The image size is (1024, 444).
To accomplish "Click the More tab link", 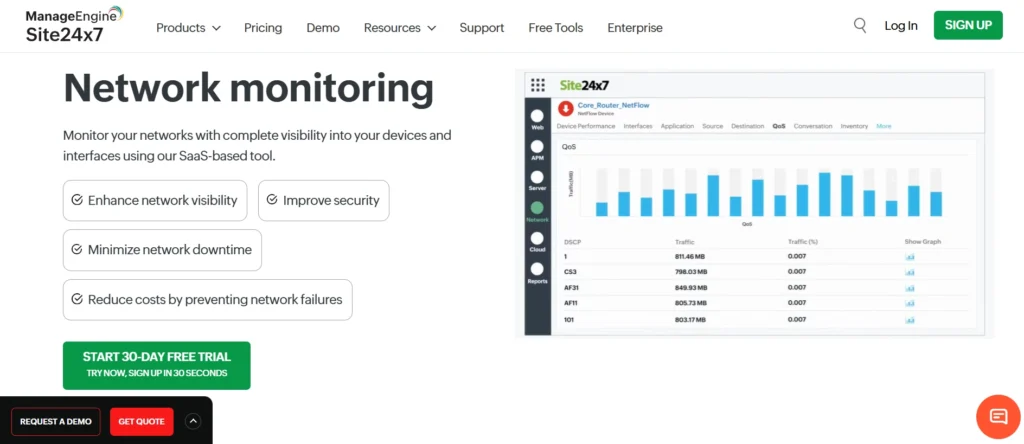I will (884, 126).
